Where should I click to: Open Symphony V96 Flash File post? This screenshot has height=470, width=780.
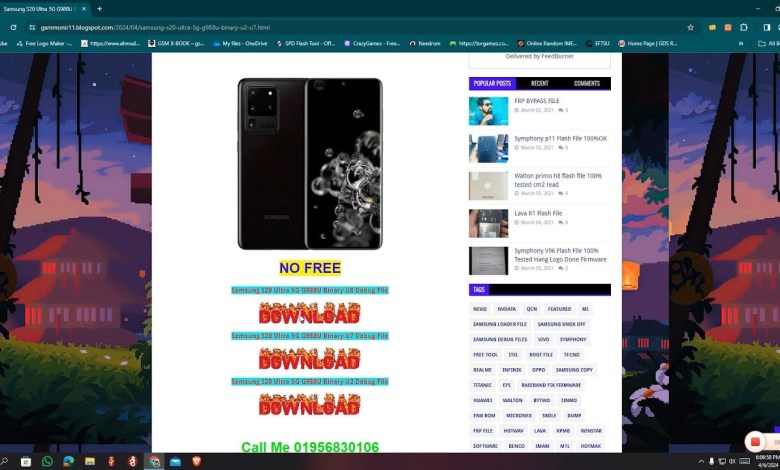tap(560, 255)
